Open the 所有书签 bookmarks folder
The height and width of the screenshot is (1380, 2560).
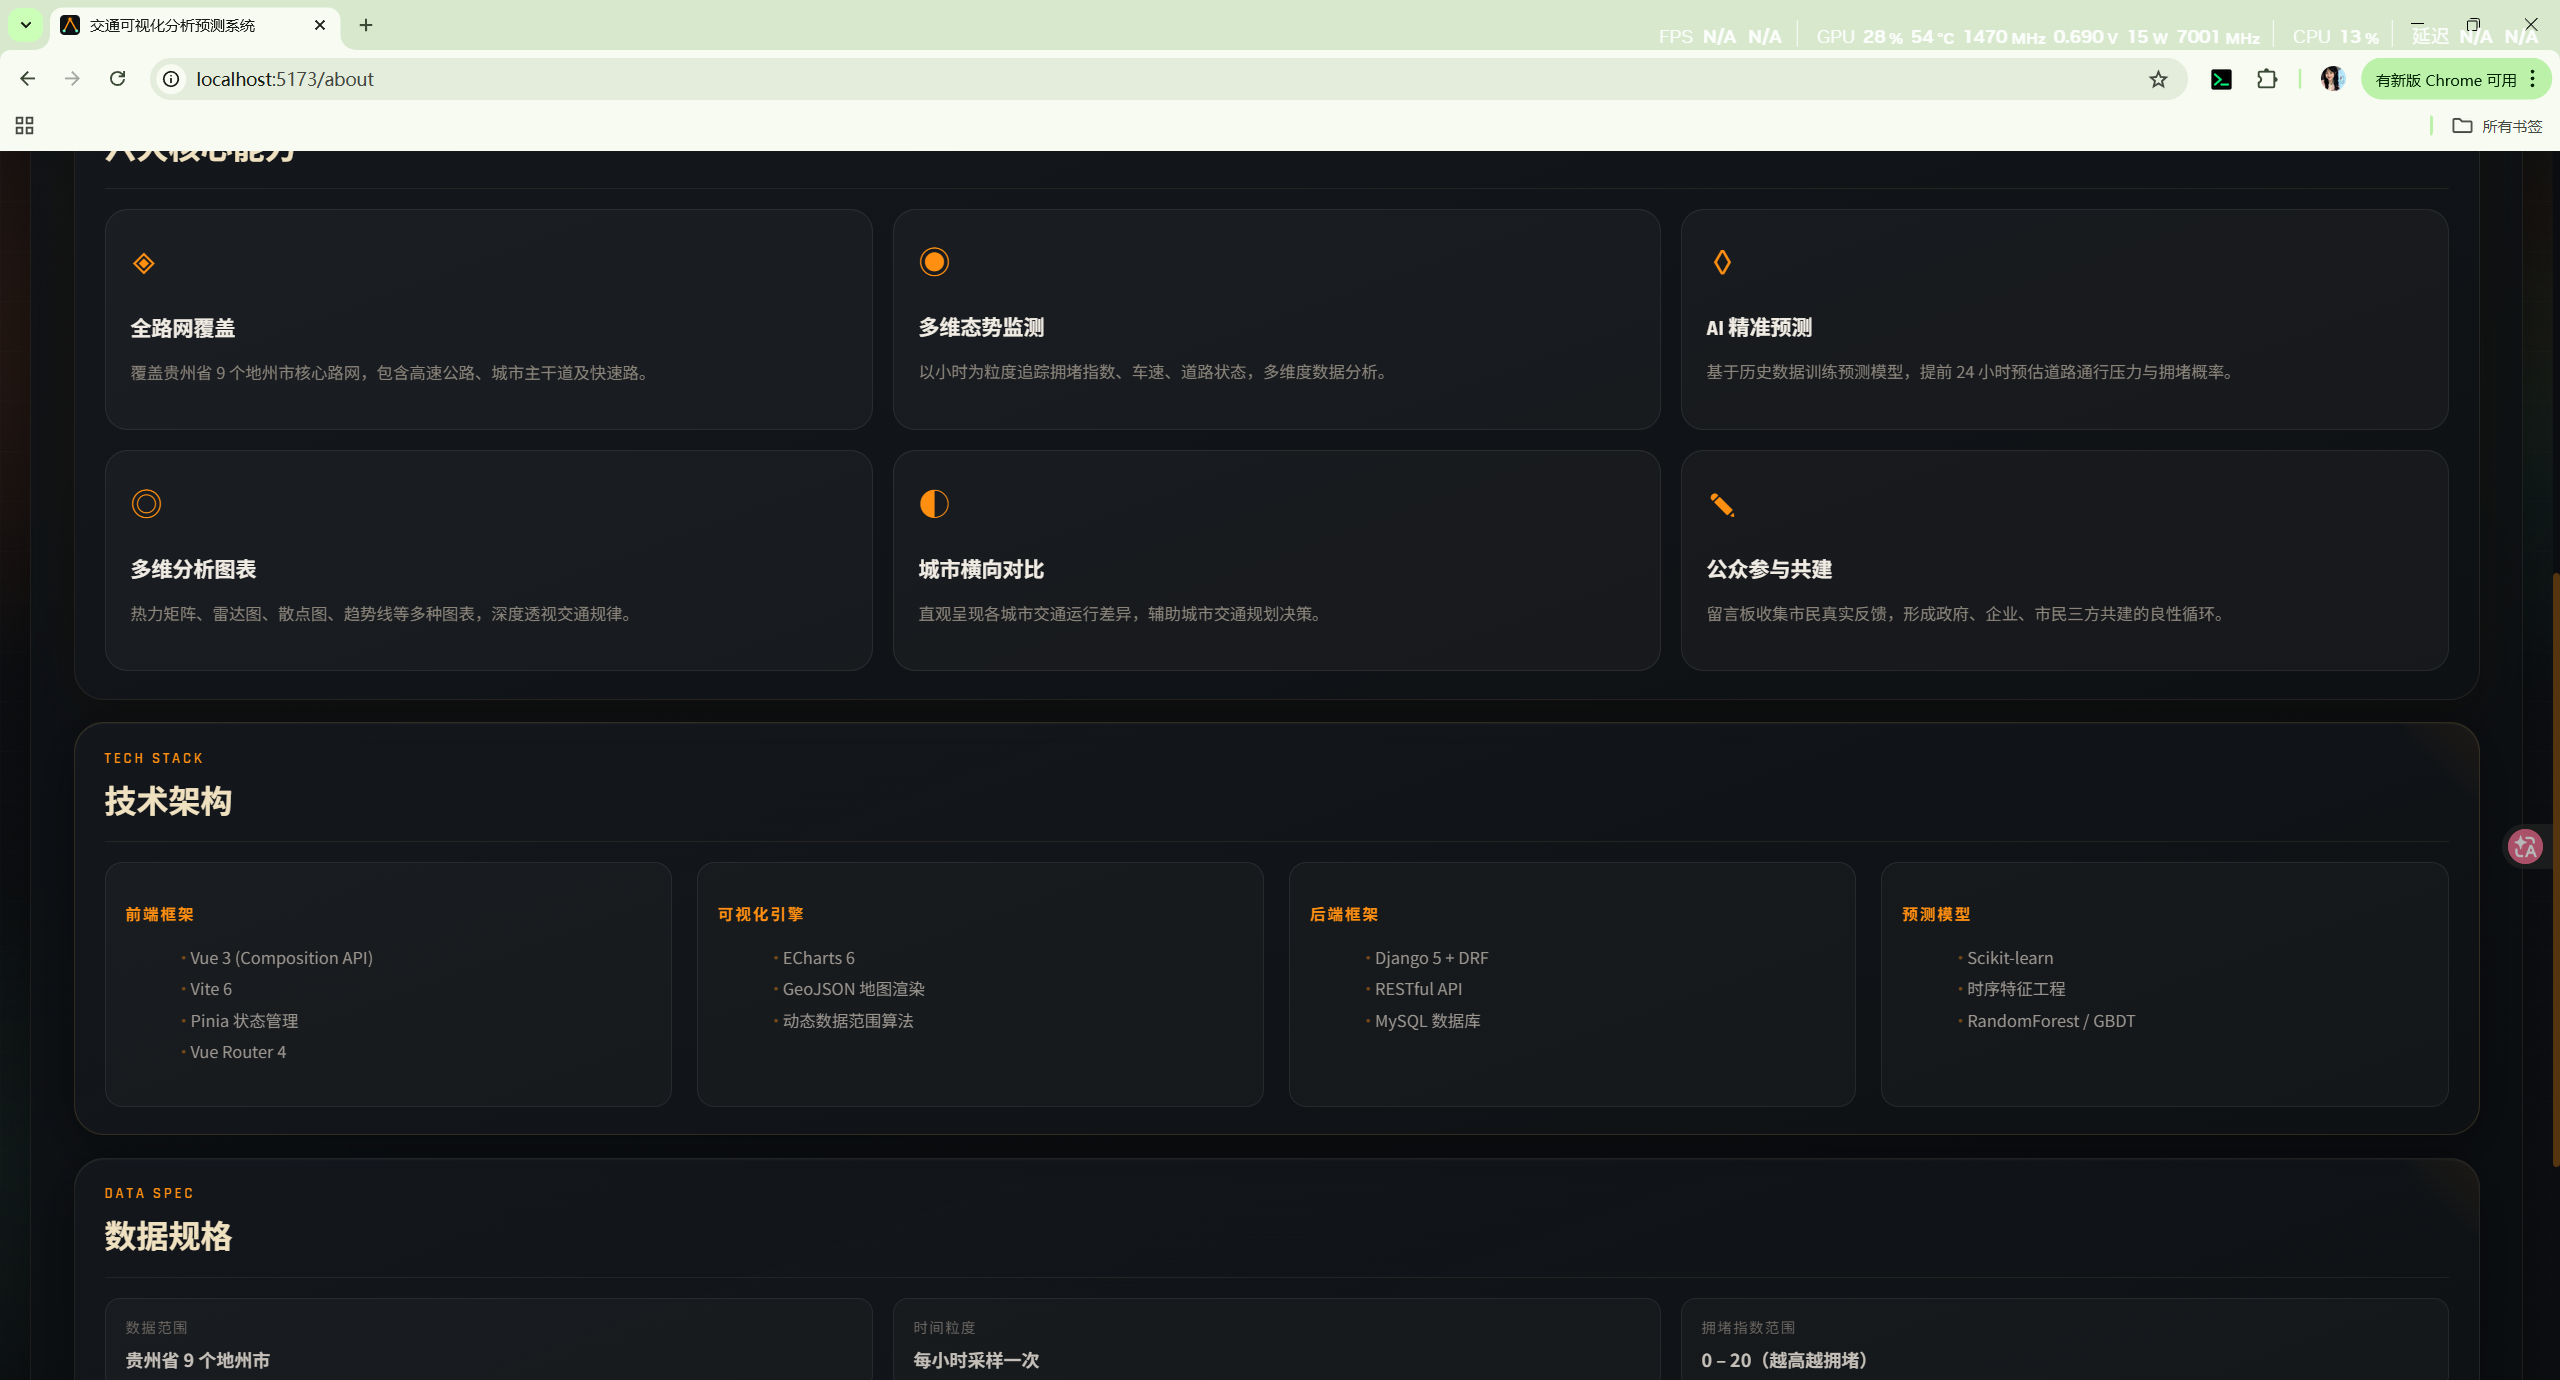click(2497, 126)
